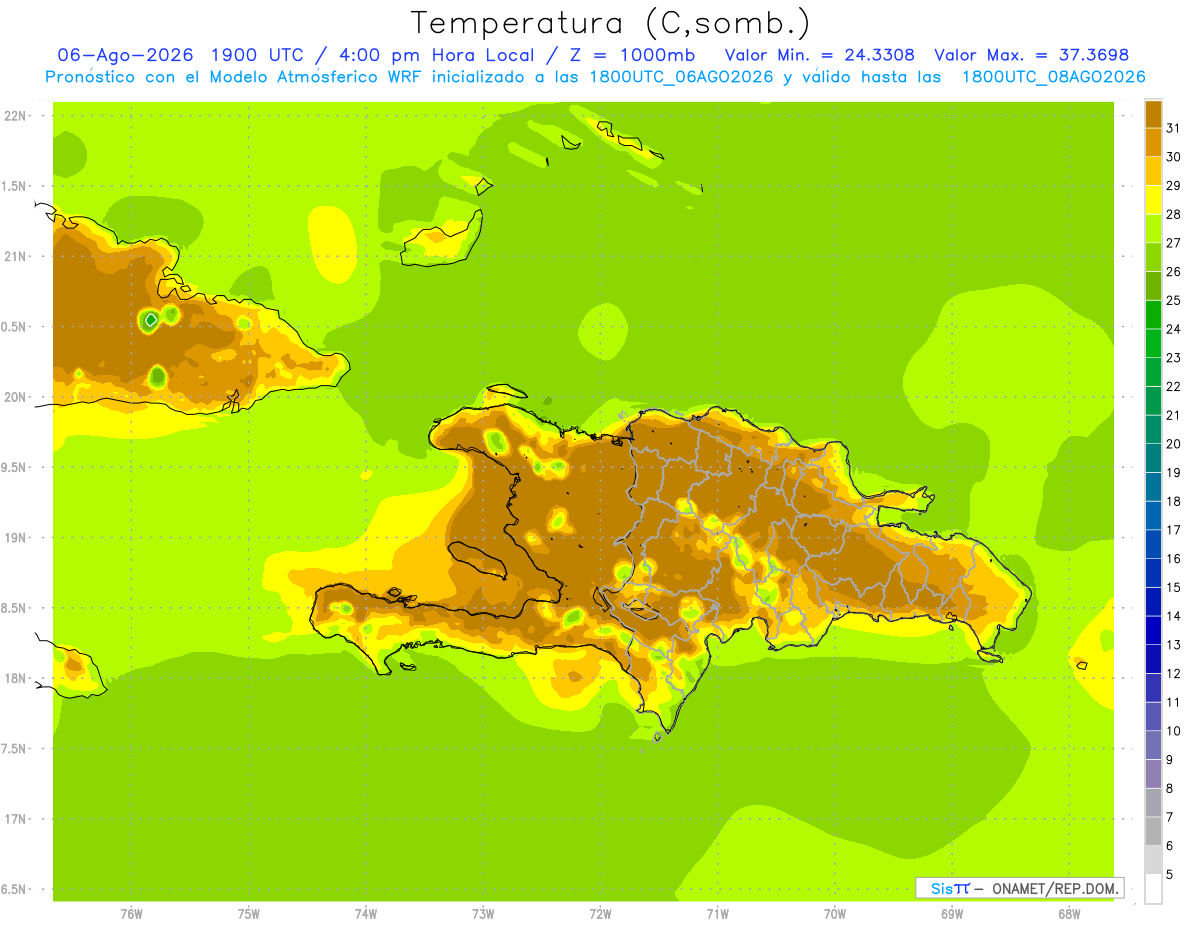The width and height of the screenshot is (1200, 927).
Task: Click the dark brown swatch above 31
Action: pyautogui.click(x=1153, y=114)
